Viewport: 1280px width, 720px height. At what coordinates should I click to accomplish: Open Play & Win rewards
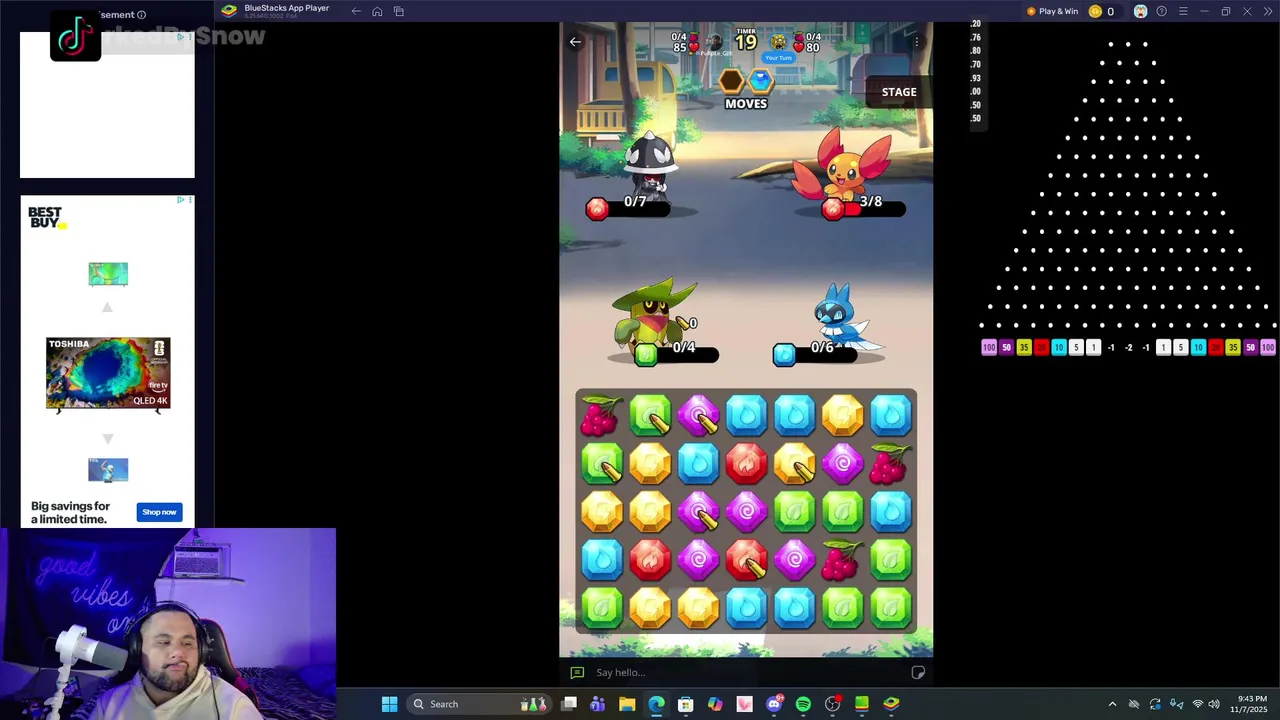coord(1052,11)
